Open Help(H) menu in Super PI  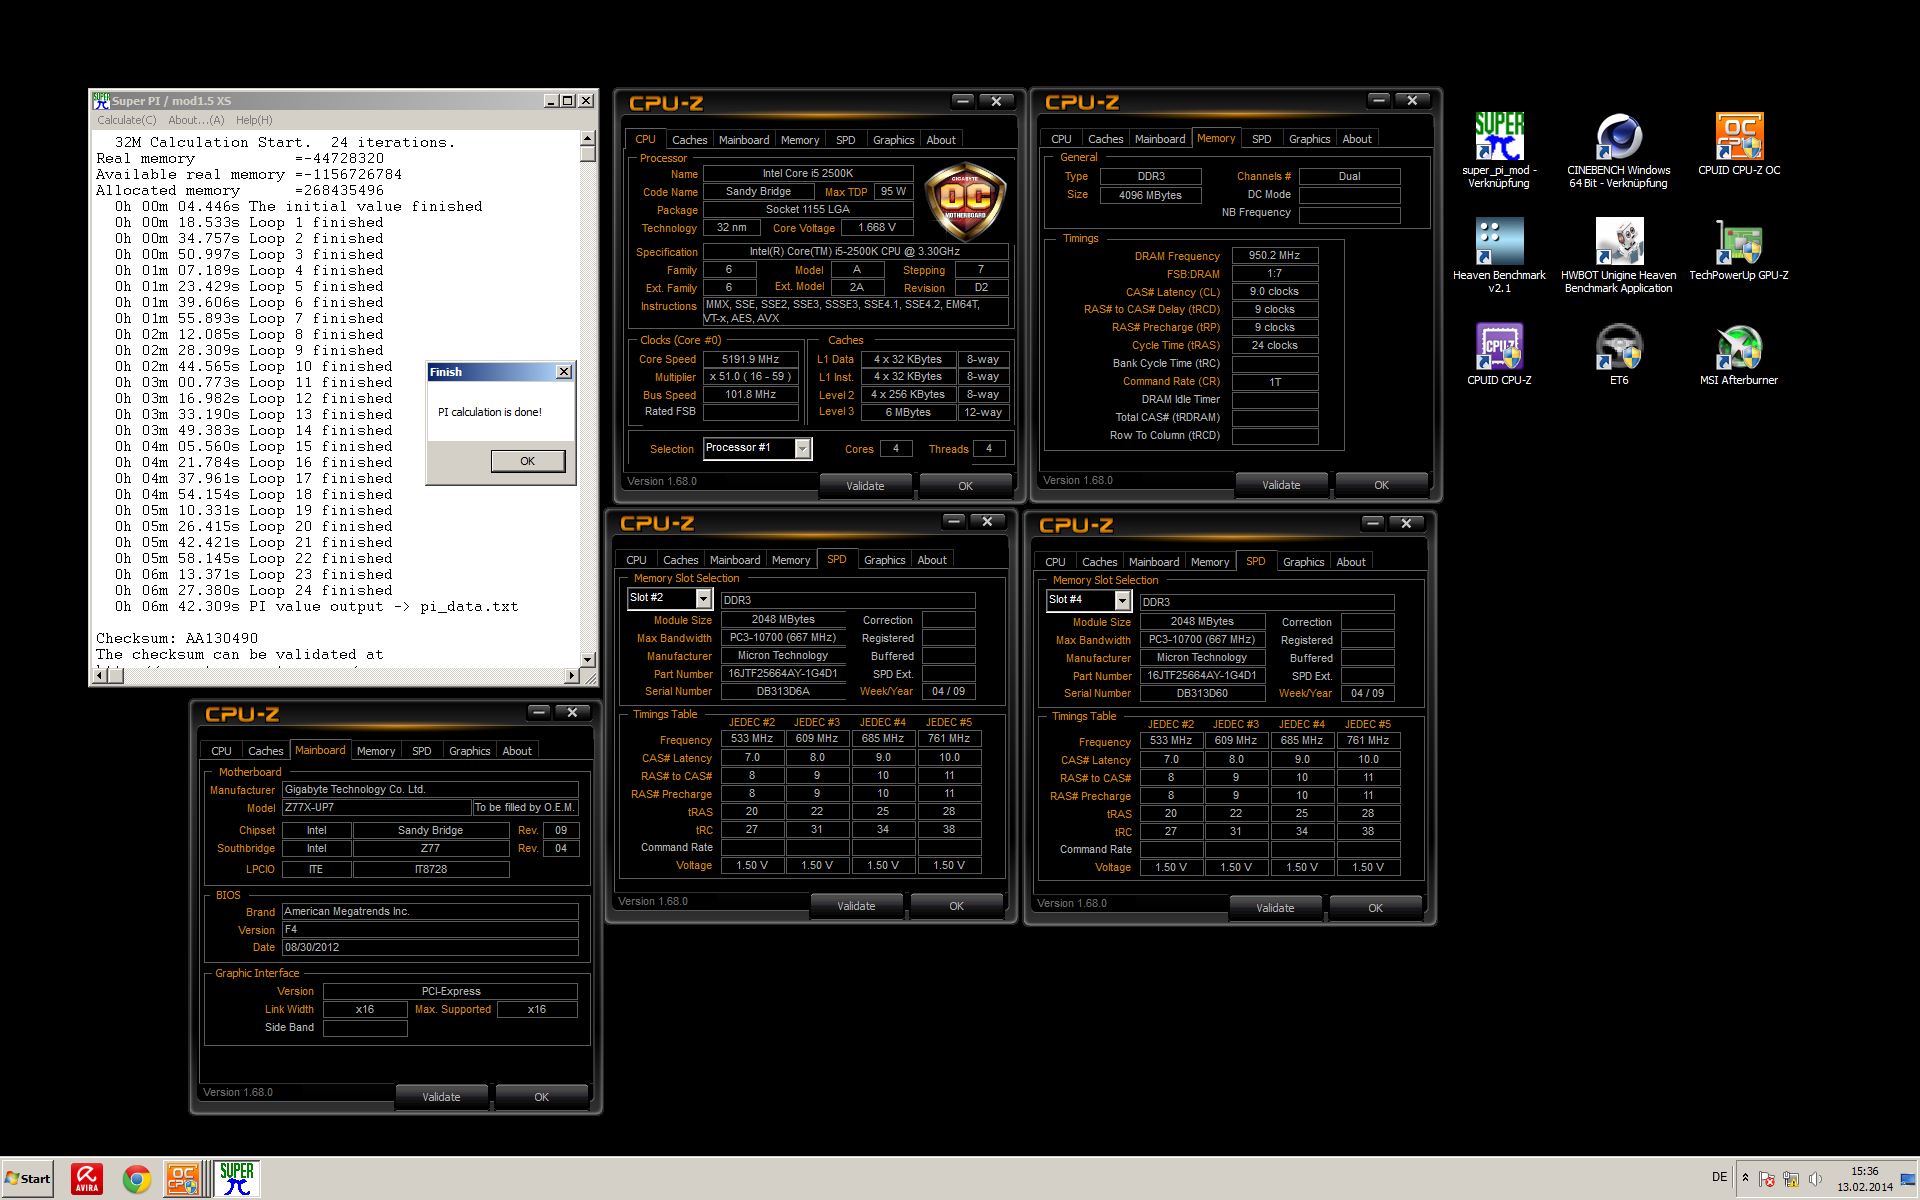coord(254,120)
